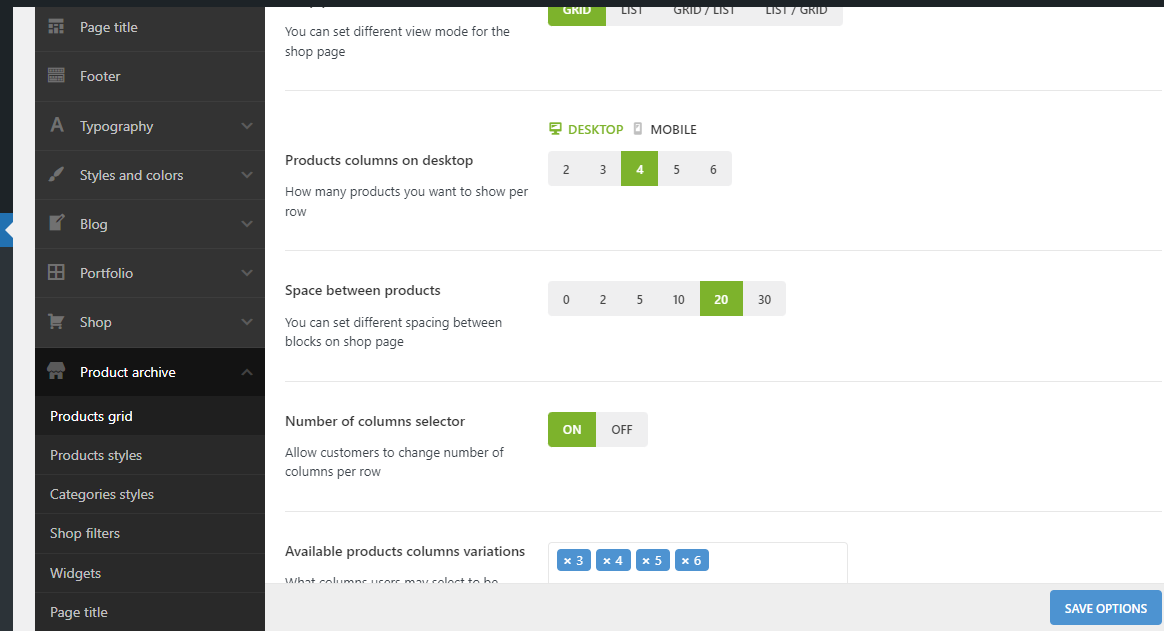
Task: Click the Portfolio grid icon
Action: coord(57,273)
